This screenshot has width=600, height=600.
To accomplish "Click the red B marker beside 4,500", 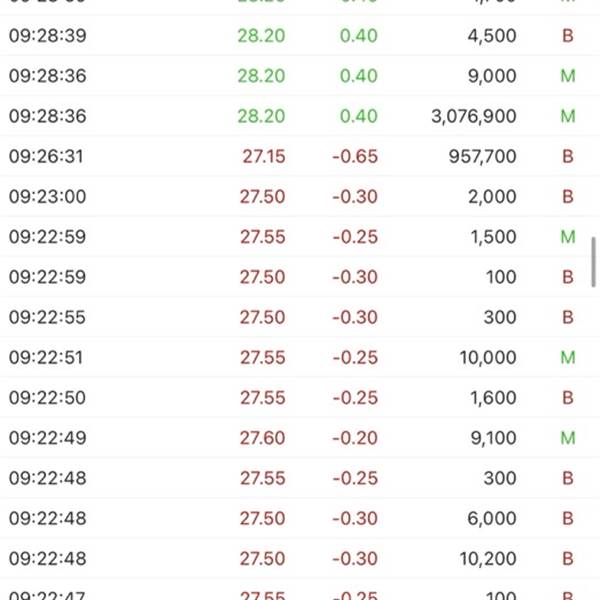I will point(568,36).
